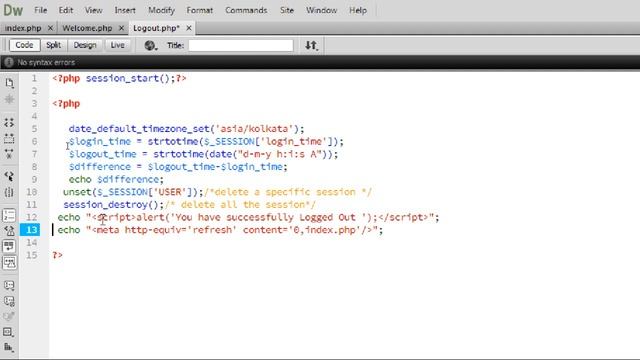The width and height of the screenshot is (640, 360).
Task: Close the Welcome.php tab
Action: pyautogui.click(x=121, y=28)
